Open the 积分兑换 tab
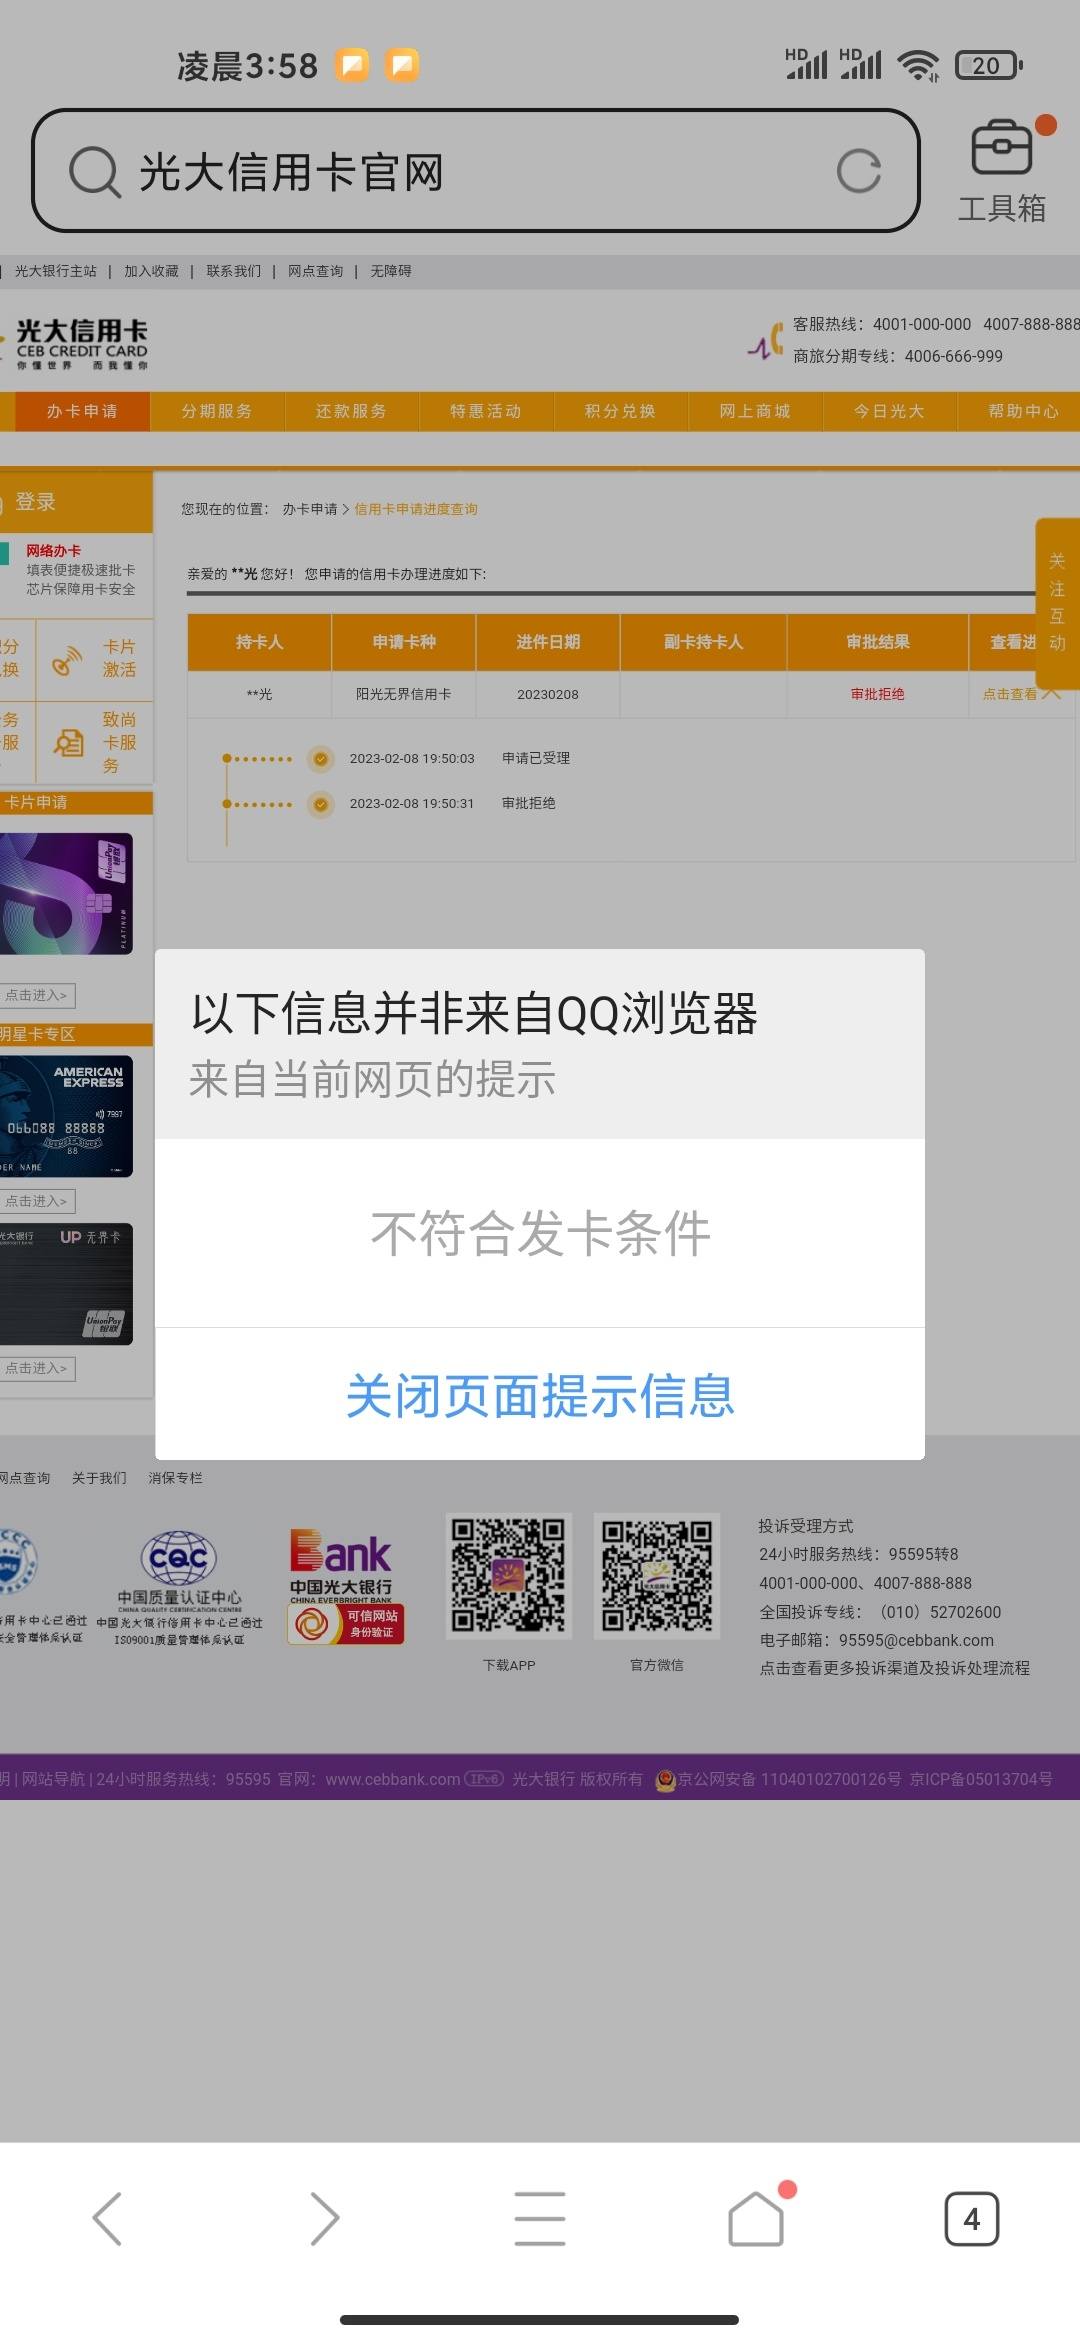 (x=620, y=411)
